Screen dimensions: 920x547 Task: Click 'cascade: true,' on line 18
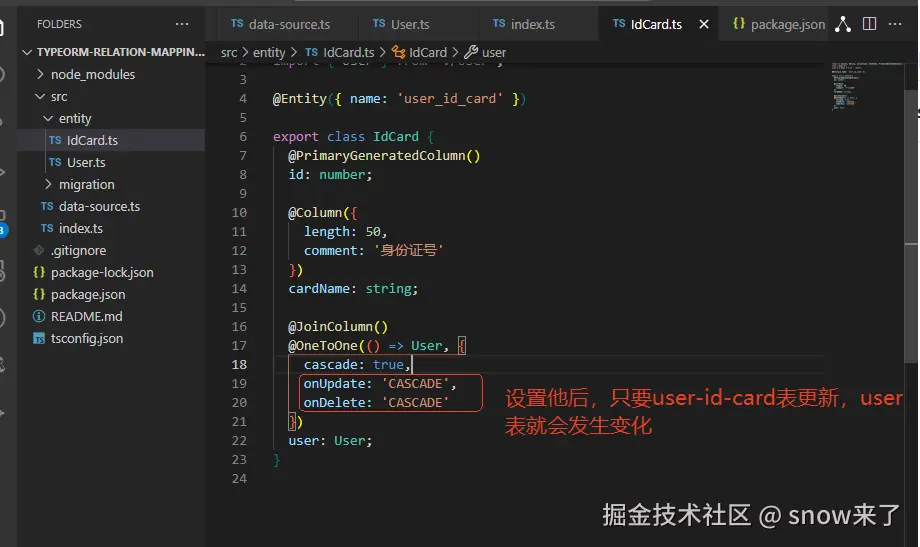click(x=357, y=364)
